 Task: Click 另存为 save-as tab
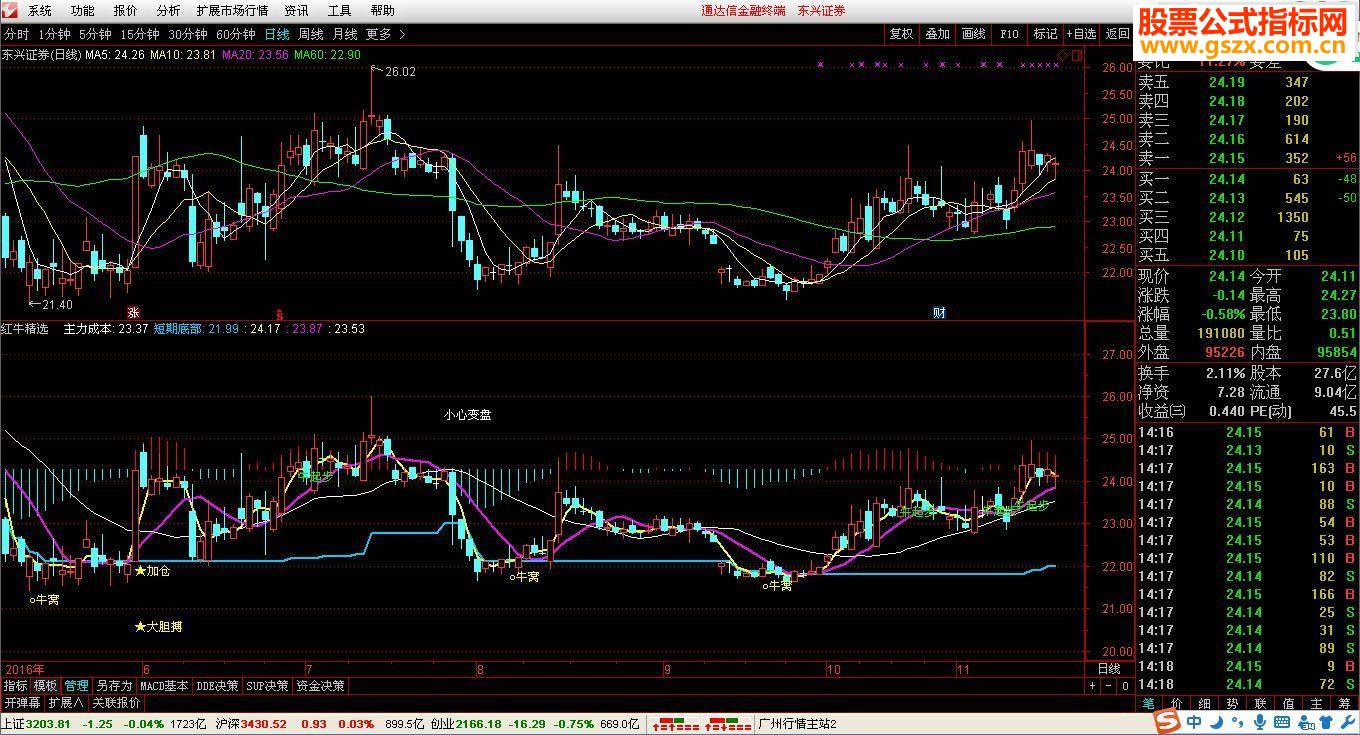pyautogui.click(x=113, y=686)
